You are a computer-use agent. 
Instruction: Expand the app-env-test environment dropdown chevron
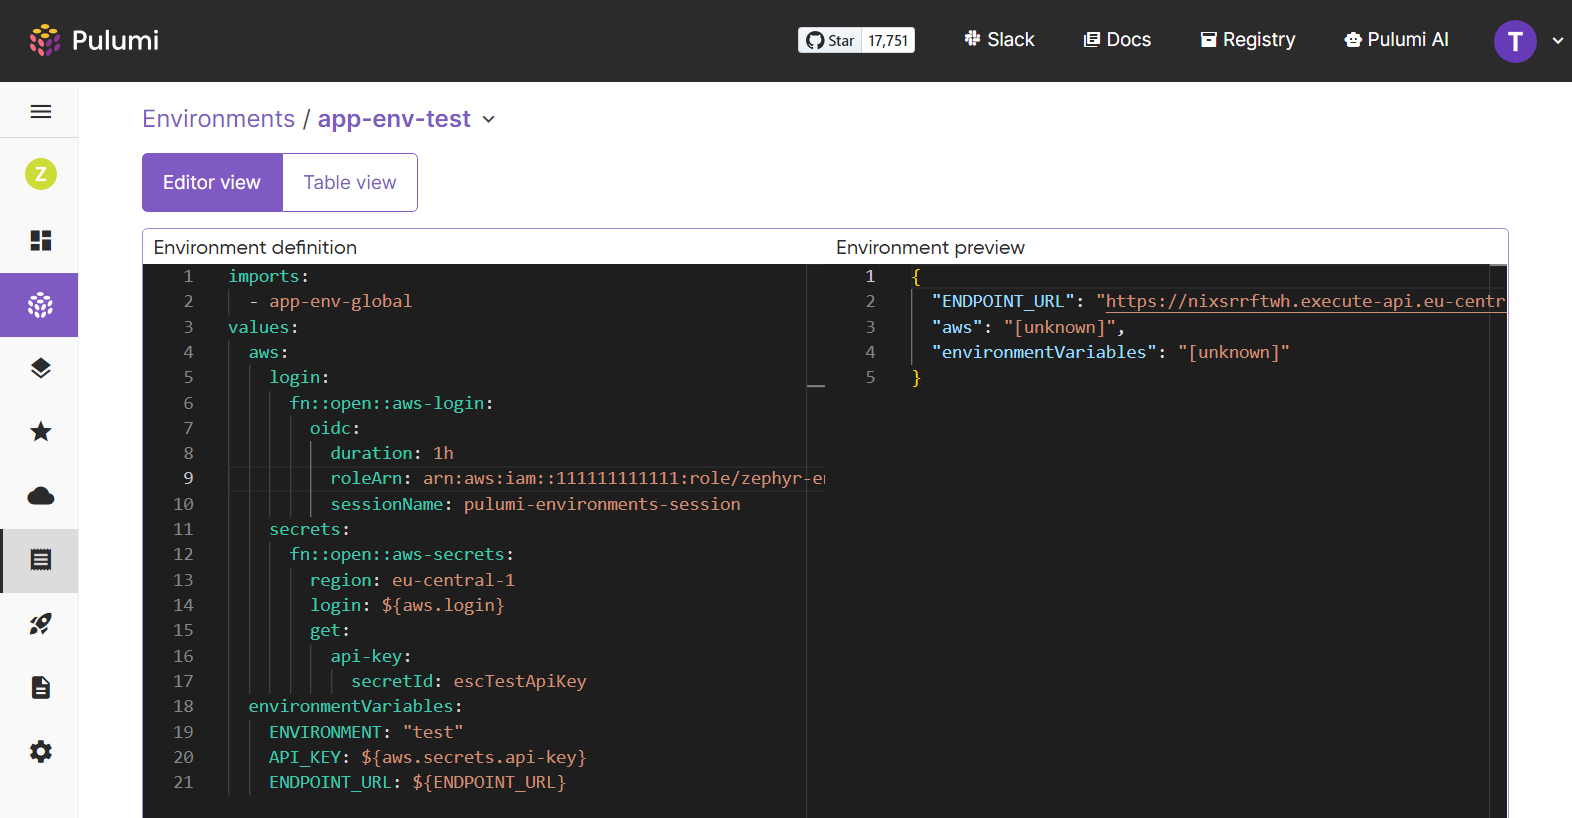pyautogui.click(x=489, y=120)
